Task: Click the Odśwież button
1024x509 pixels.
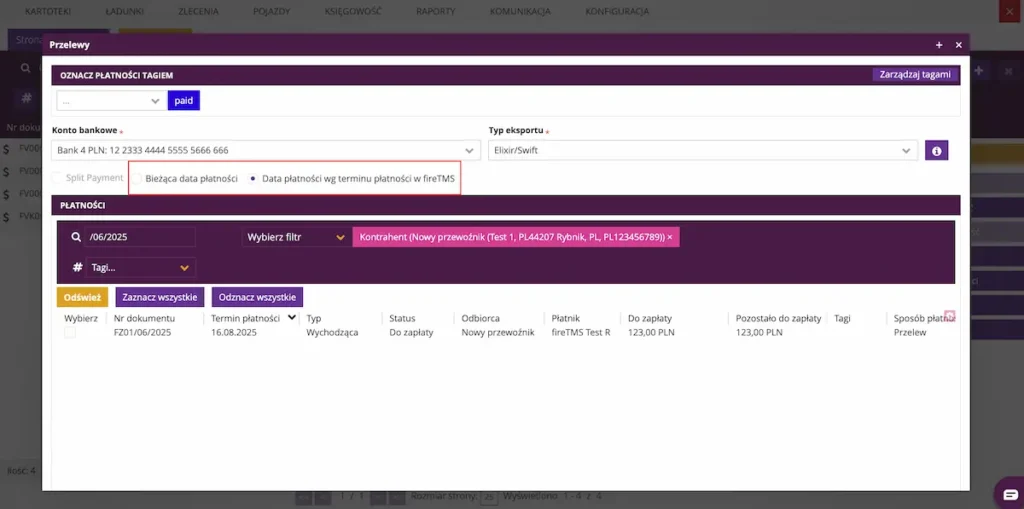Action: [82, 297]
